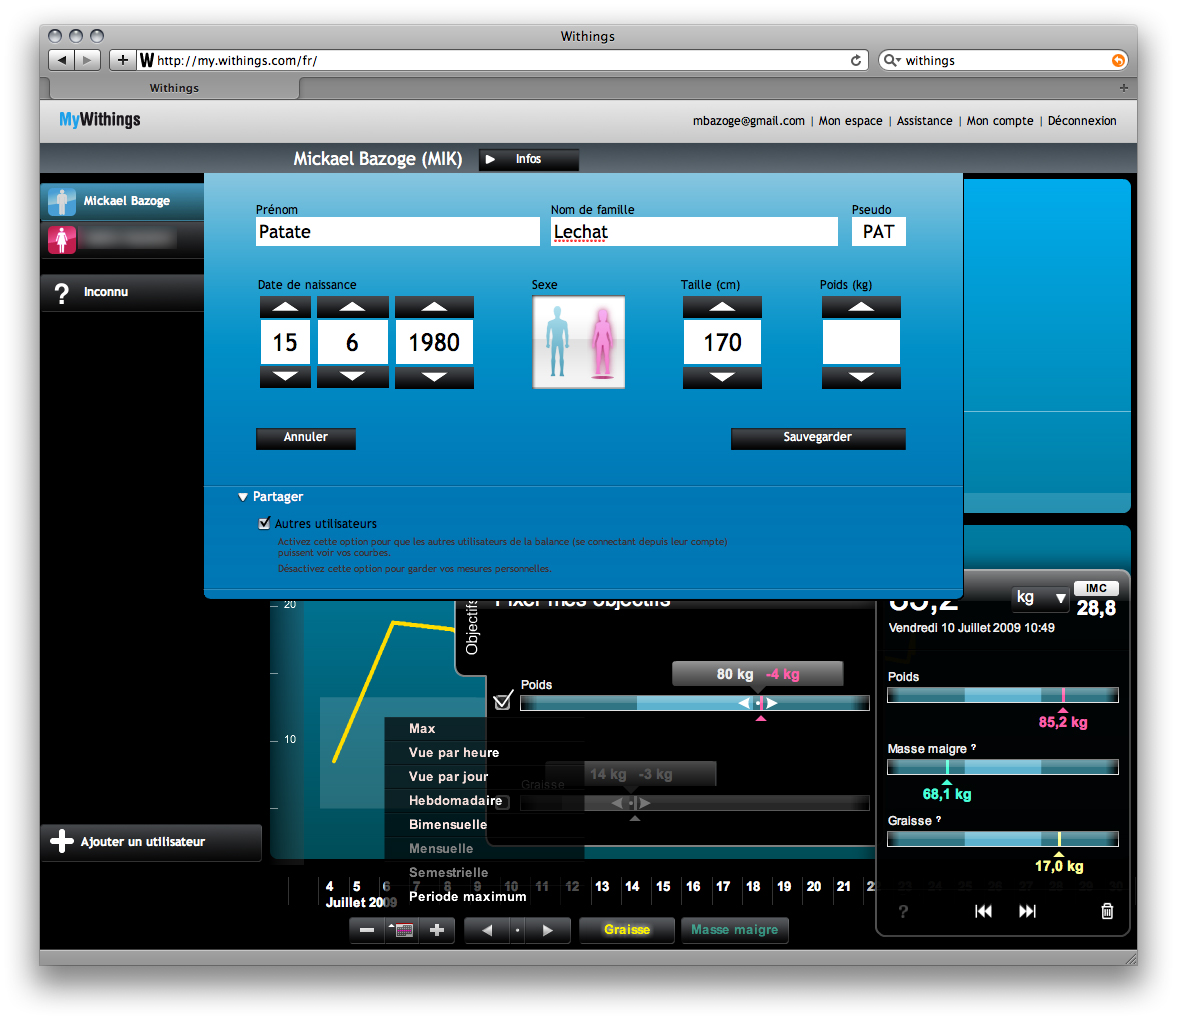Viewport: 1177px width, 1020px height.
Task: Skip to next measurement
Action: (x=1027, y=910)
